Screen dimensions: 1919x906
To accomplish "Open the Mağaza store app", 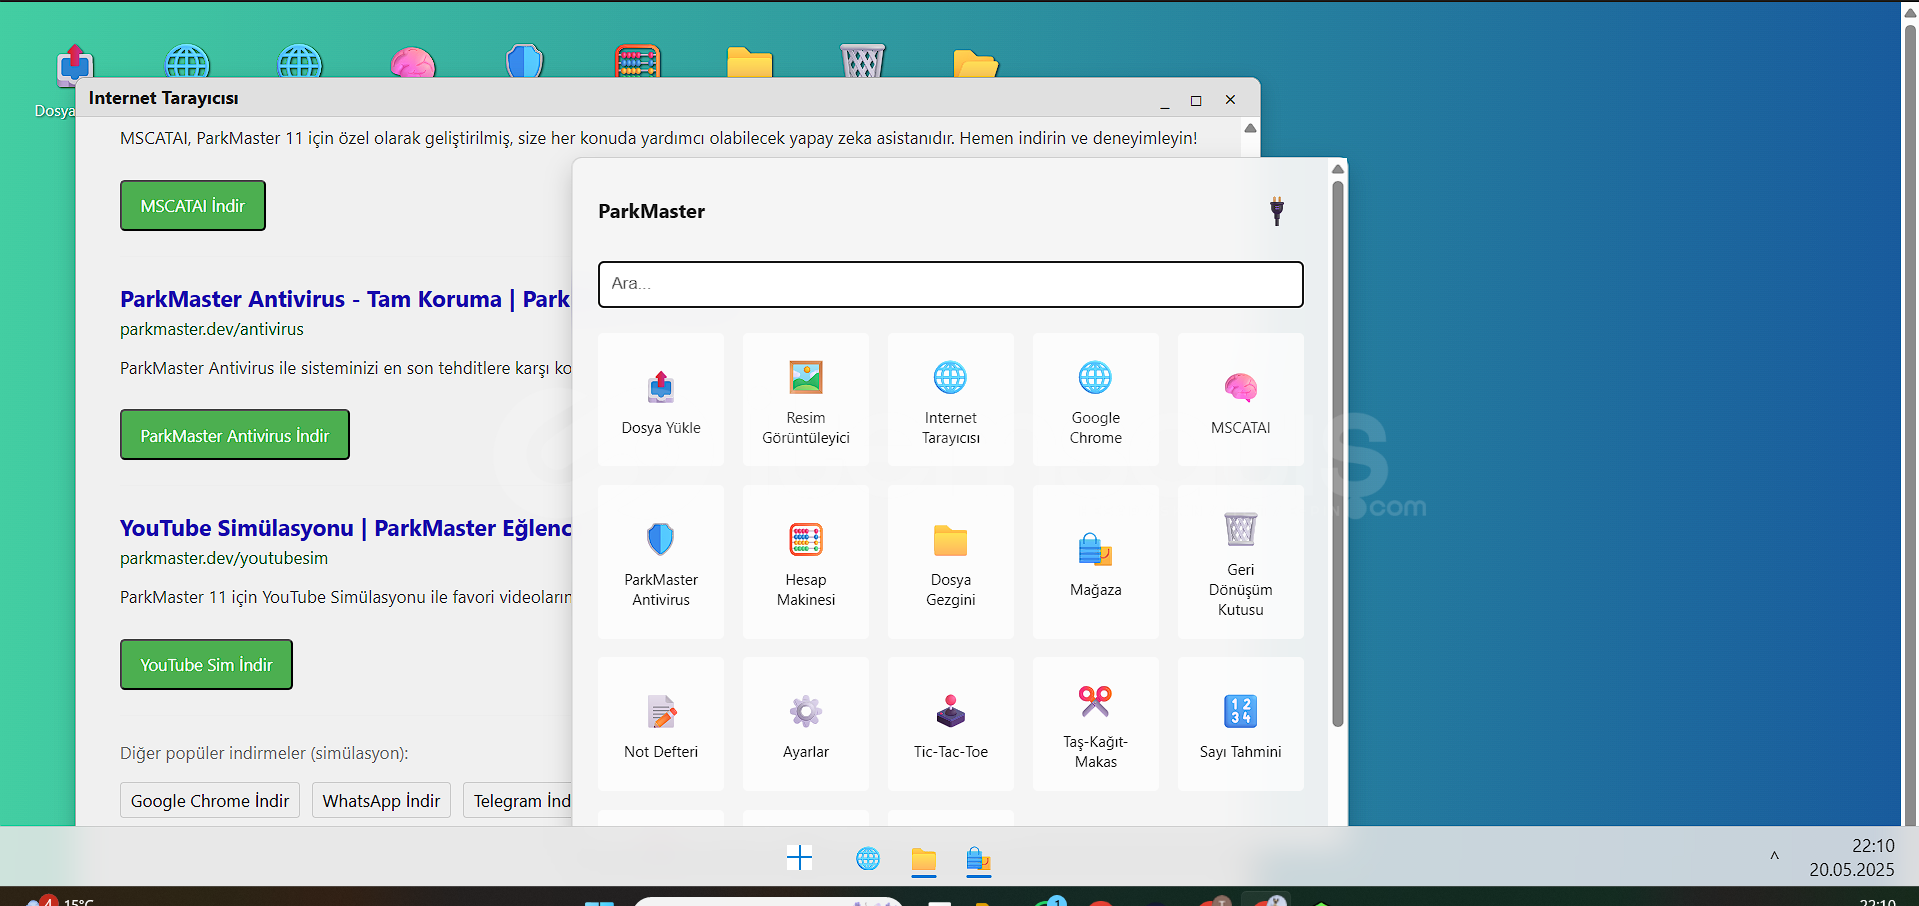I will coord(1096,562).
